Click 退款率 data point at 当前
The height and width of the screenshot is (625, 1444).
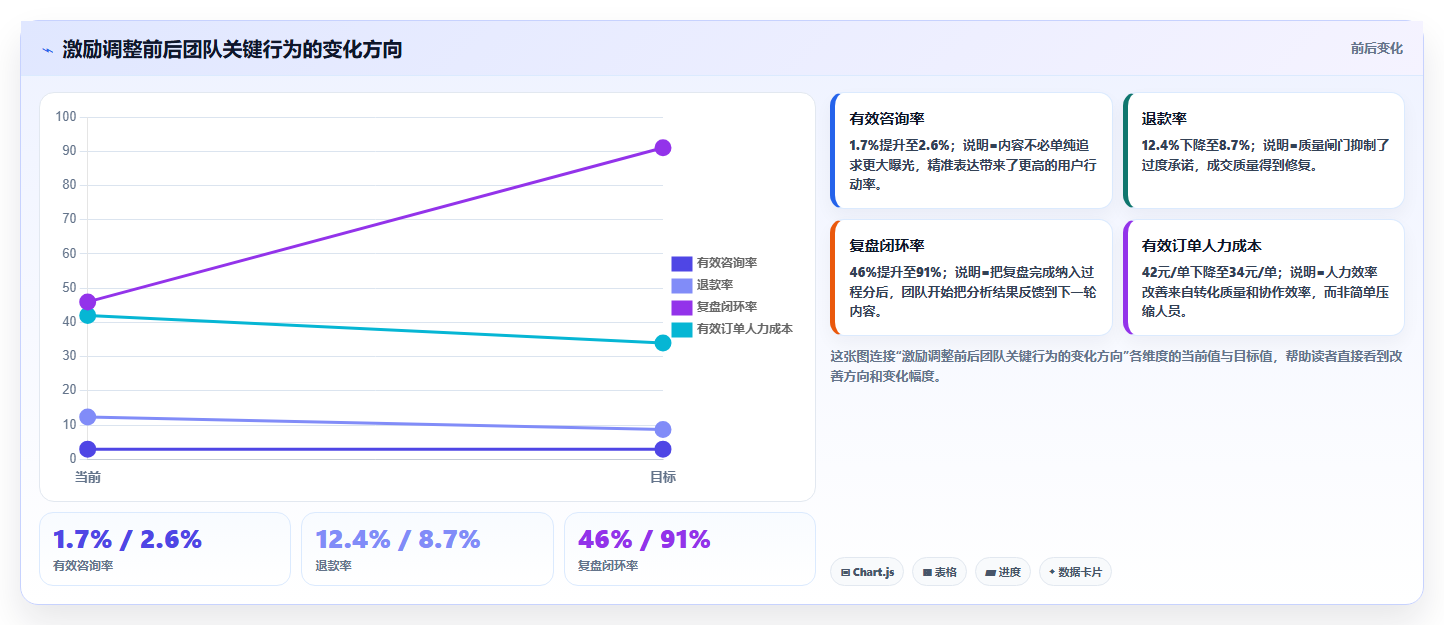coord(88,417)
